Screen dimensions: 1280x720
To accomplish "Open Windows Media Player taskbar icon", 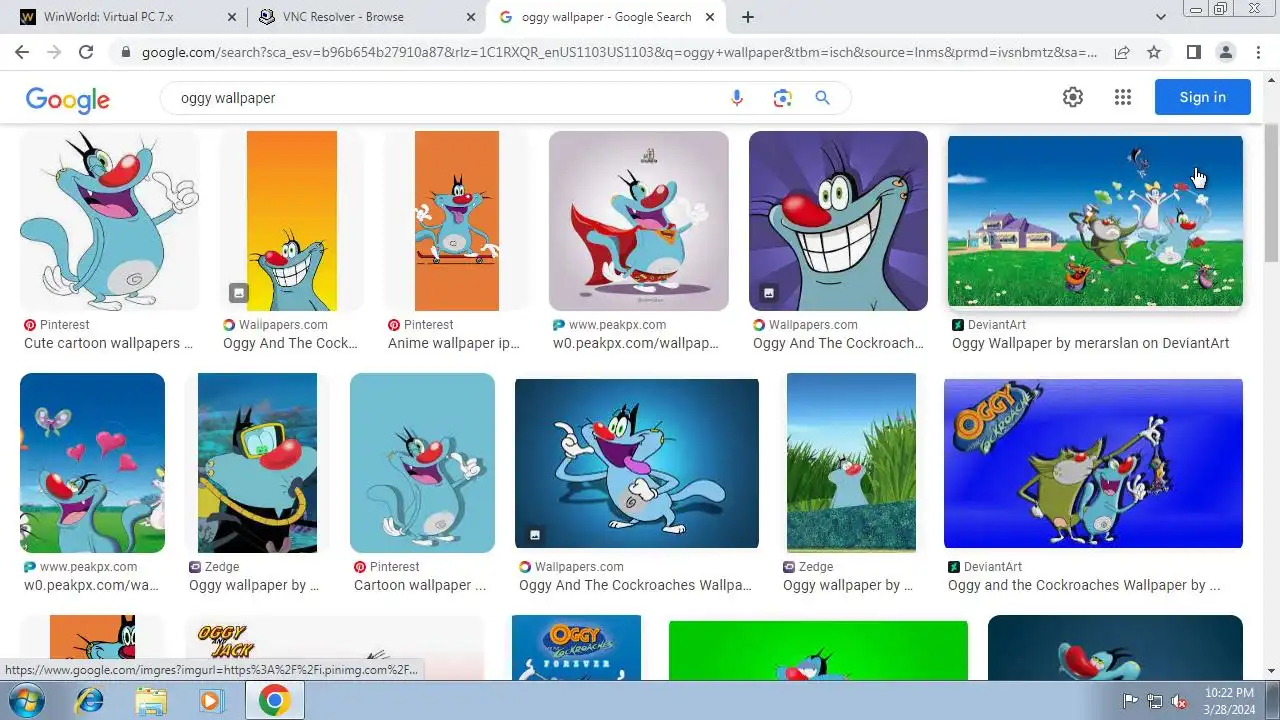I will tap(210, 701).
